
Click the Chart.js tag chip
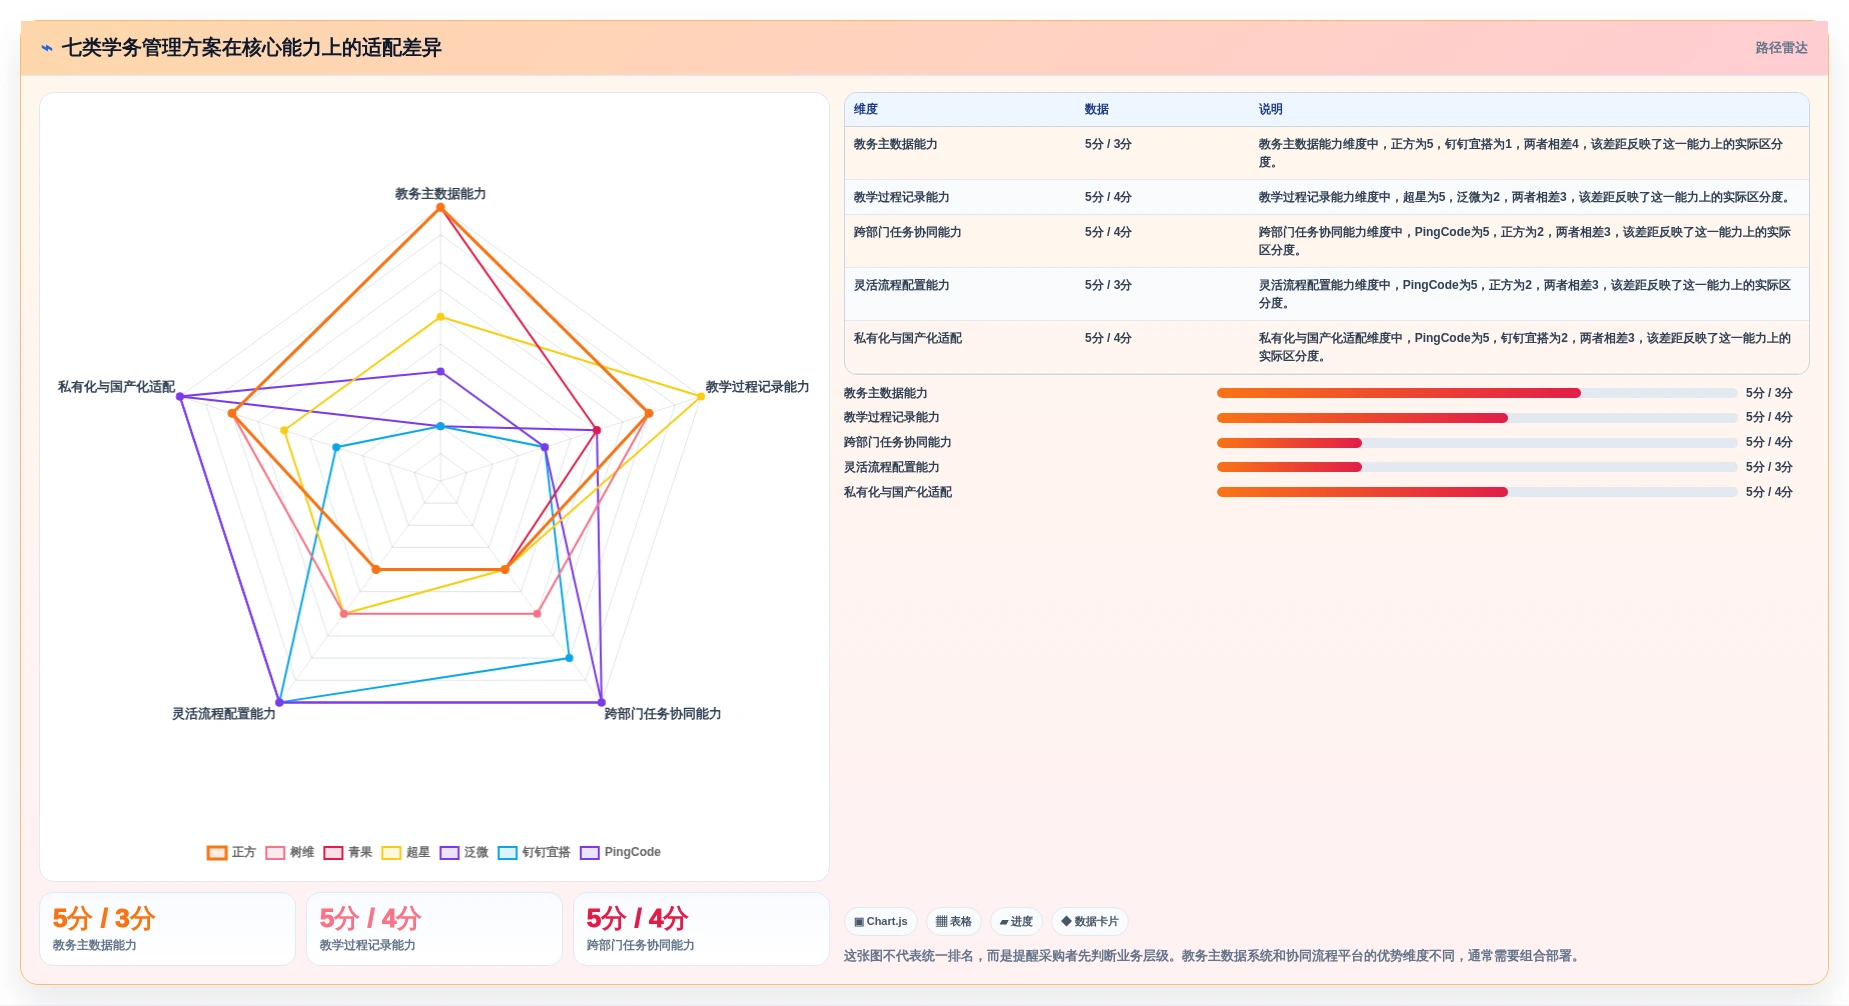pyautogui.click(x=881, y=921)
